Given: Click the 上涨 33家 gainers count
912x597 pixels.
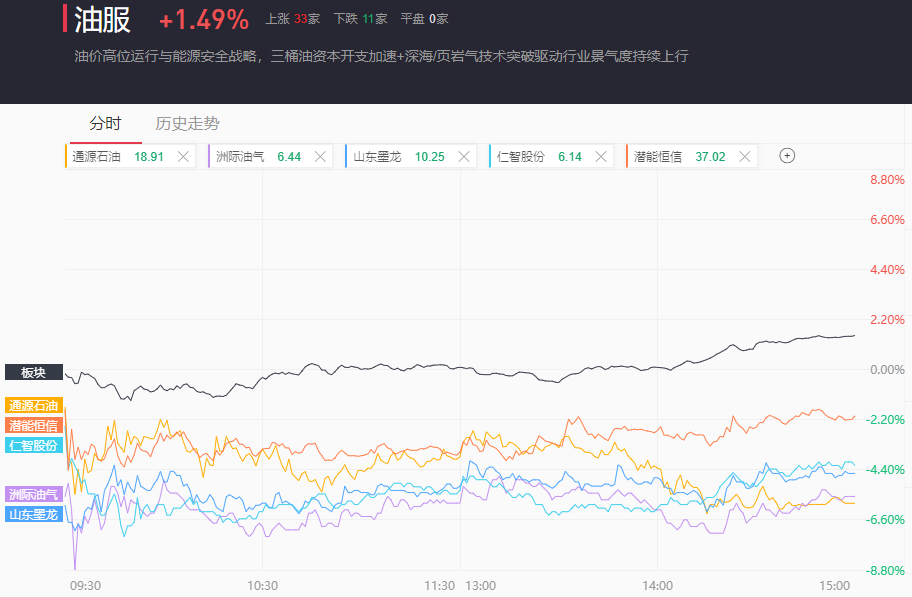Looking at the screenshot, I should pyautogui.click(x=292, y=19).
